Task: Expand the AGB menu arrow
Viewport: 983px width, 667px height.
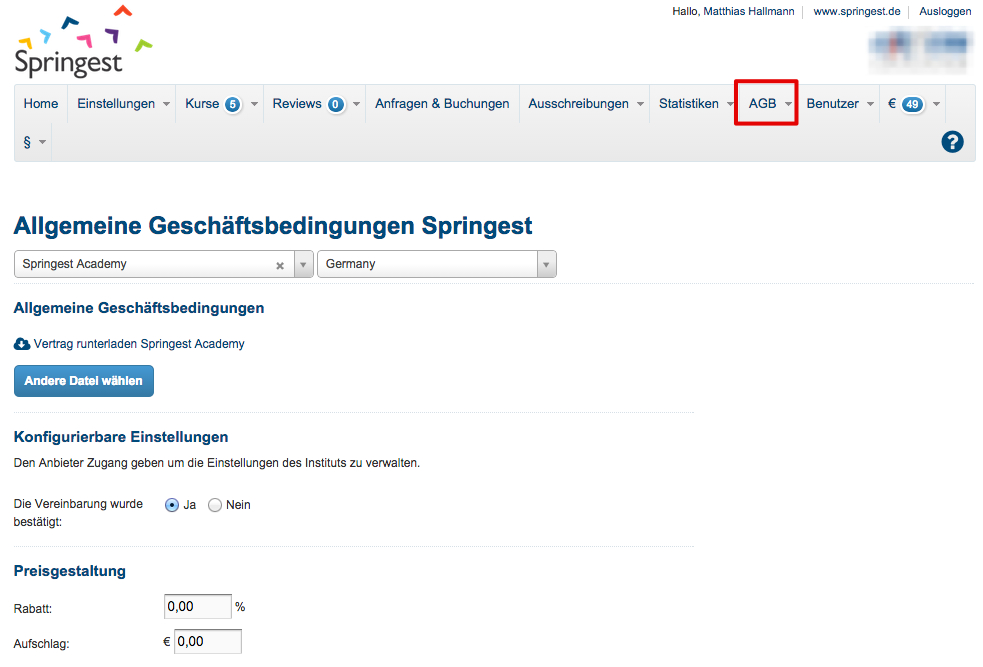Action: click(x=788, y=104)
